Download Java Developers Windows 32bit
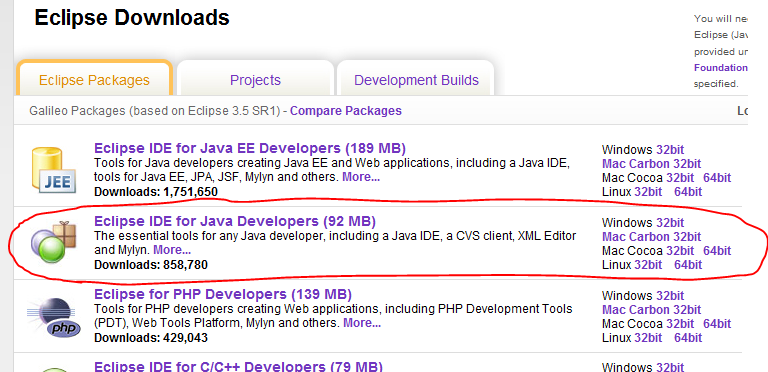 tap(670, 223)
